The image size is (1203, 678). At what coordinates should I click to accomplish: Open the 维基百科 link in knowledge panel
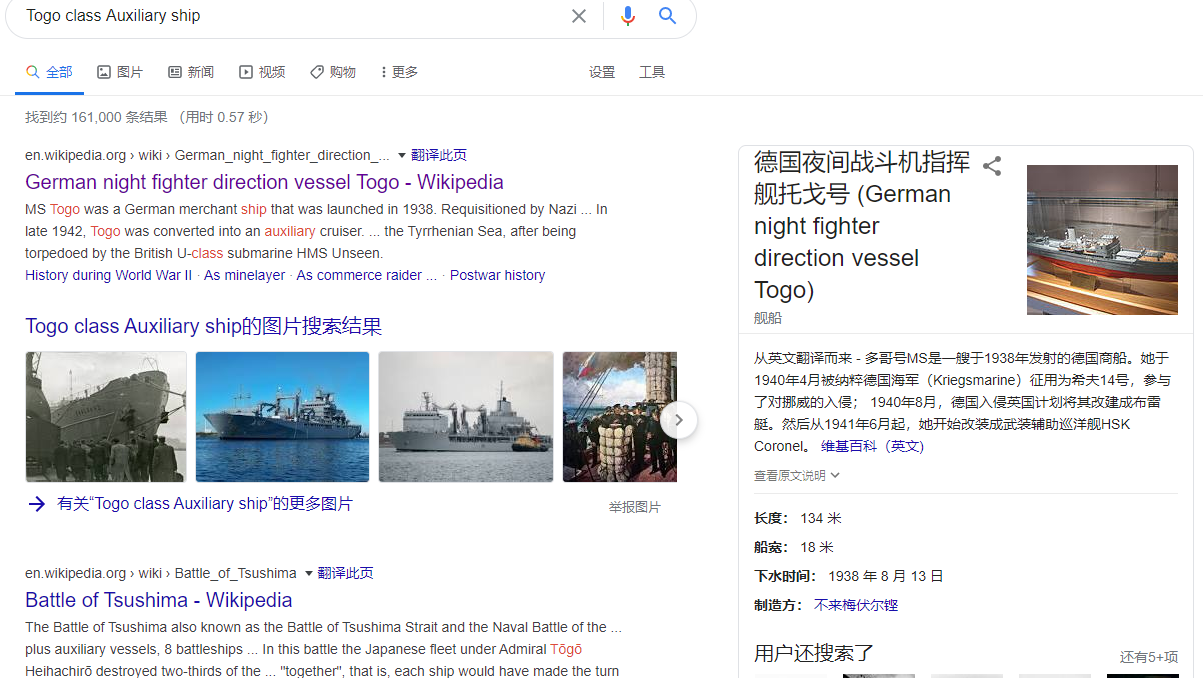[x=849, y=446]
